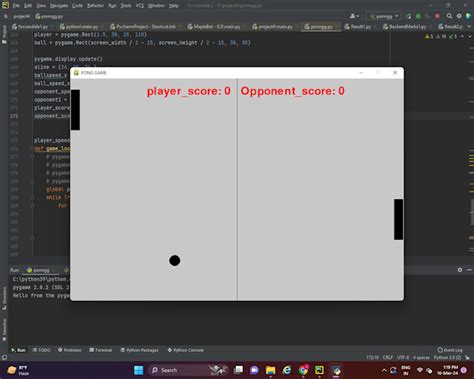Click 4 spaces indent setting in status bar
The image size is (474, 379).
(421, 357)
